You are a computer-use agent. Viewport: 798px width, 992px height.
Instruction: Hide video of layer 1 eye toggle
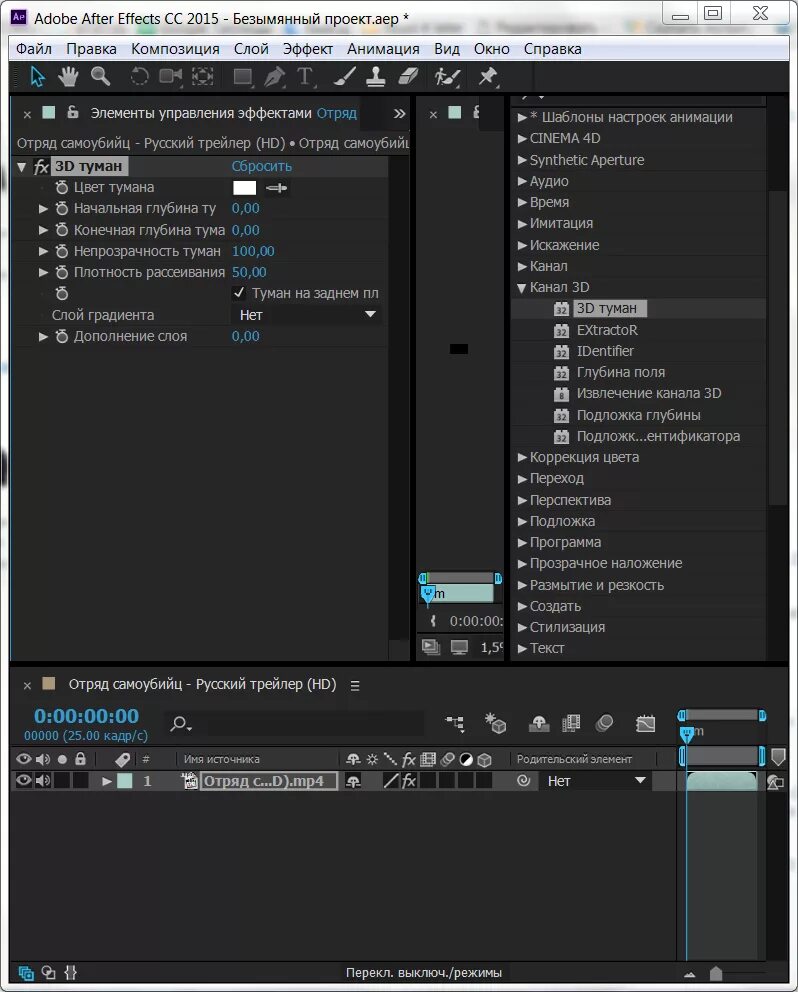point(23,781)
